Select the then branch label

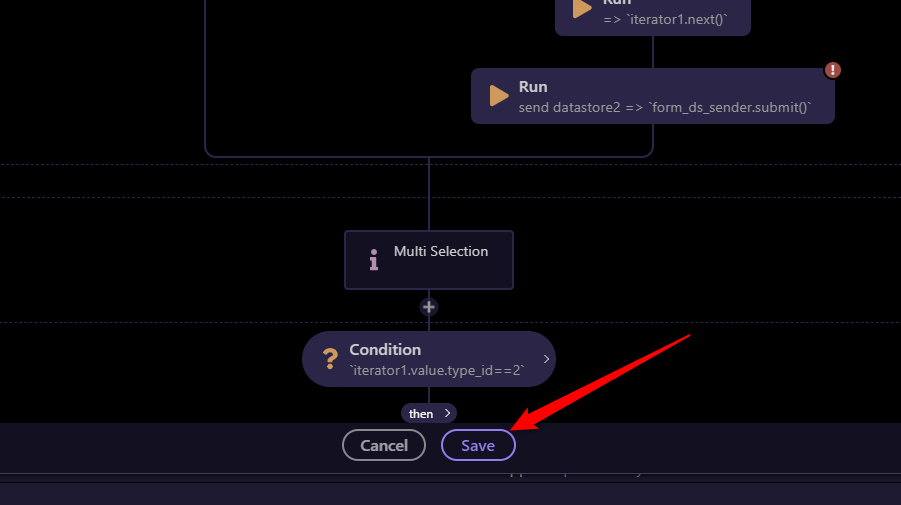coord(421,413)
